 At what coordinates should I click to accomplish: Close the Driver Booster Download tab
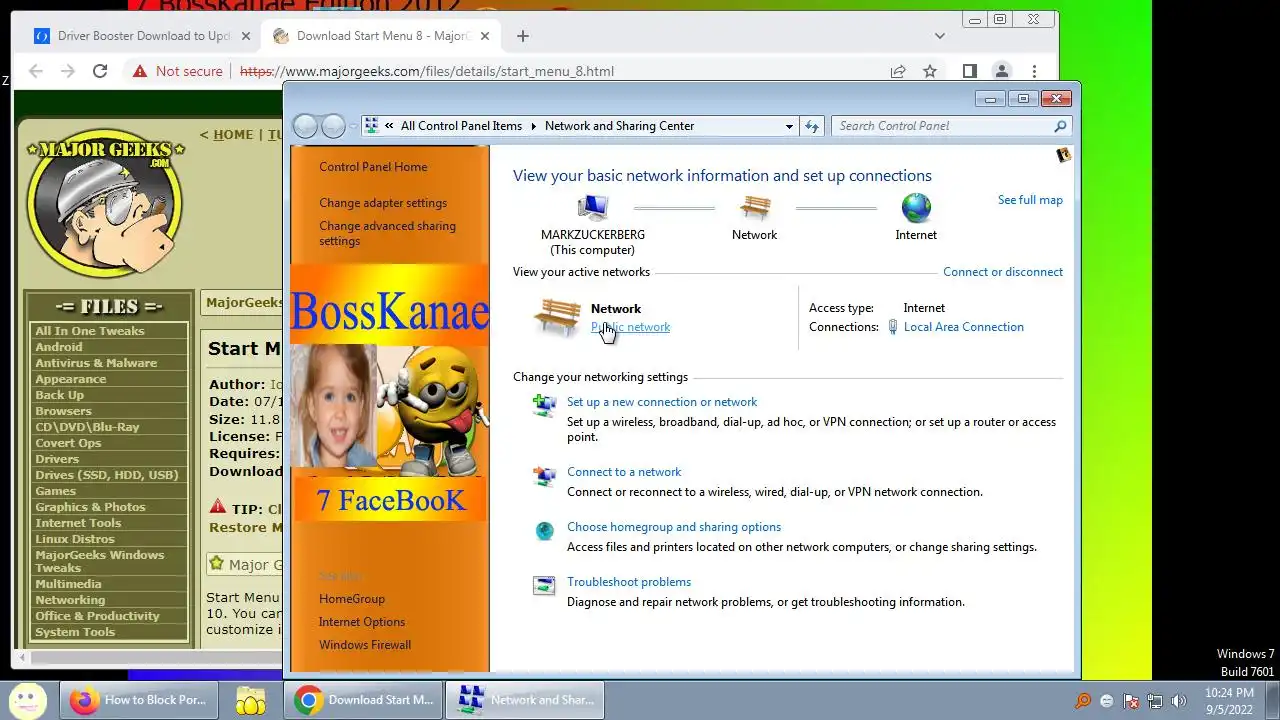(x=245, y=36)
